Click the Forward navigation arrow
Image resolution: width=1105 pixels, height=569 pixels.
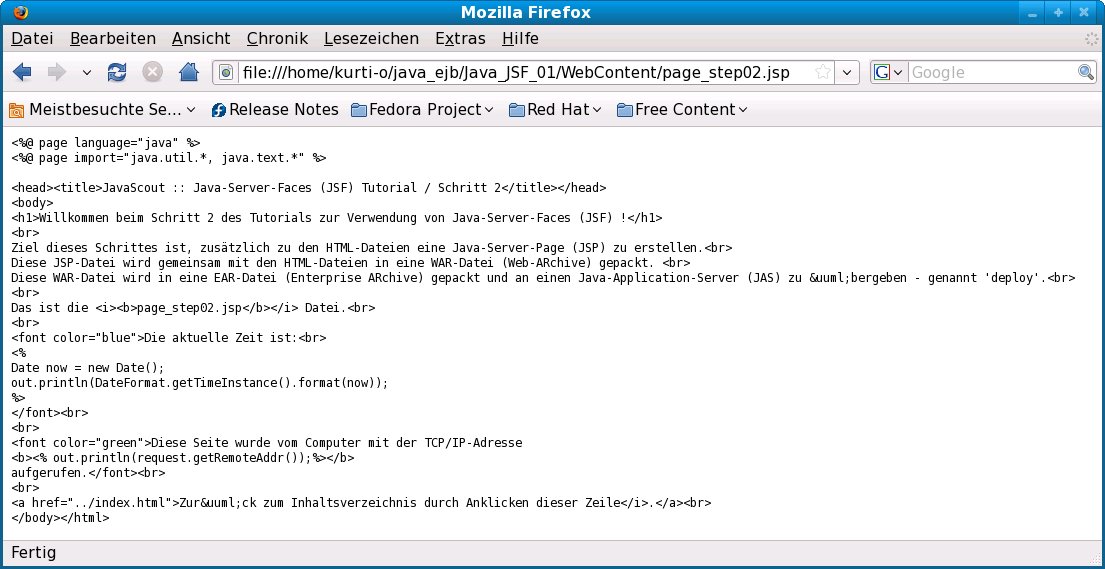[56, 72]
